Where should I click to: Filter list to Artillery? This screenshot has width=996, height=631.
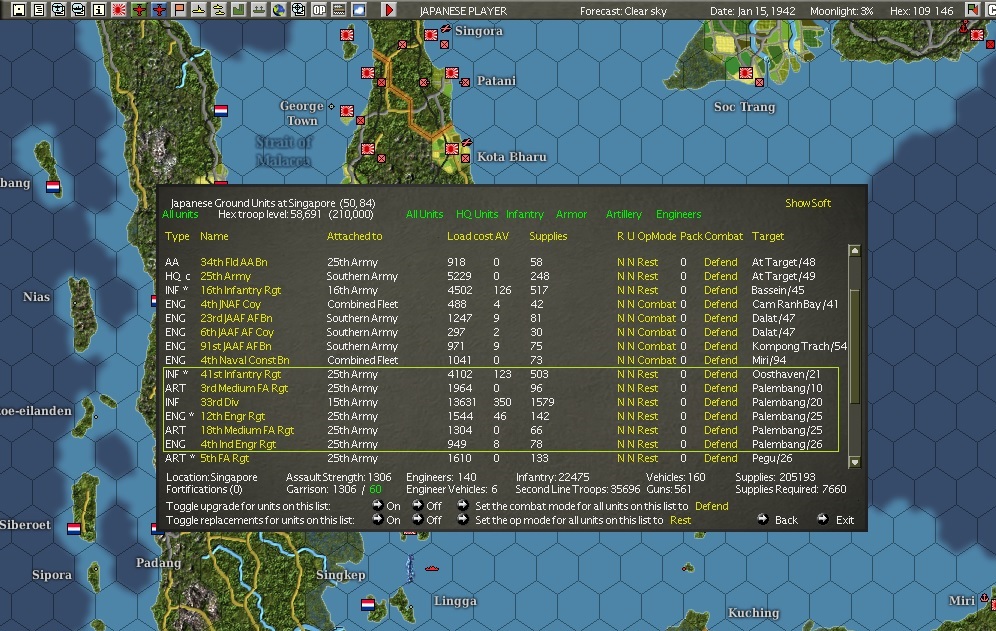pos(624,214)
